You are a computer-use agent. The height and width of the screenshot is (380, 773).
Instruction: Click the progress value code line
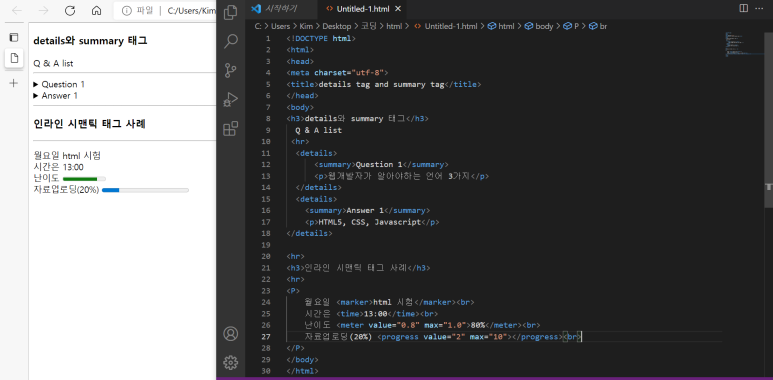pos(444,337)
